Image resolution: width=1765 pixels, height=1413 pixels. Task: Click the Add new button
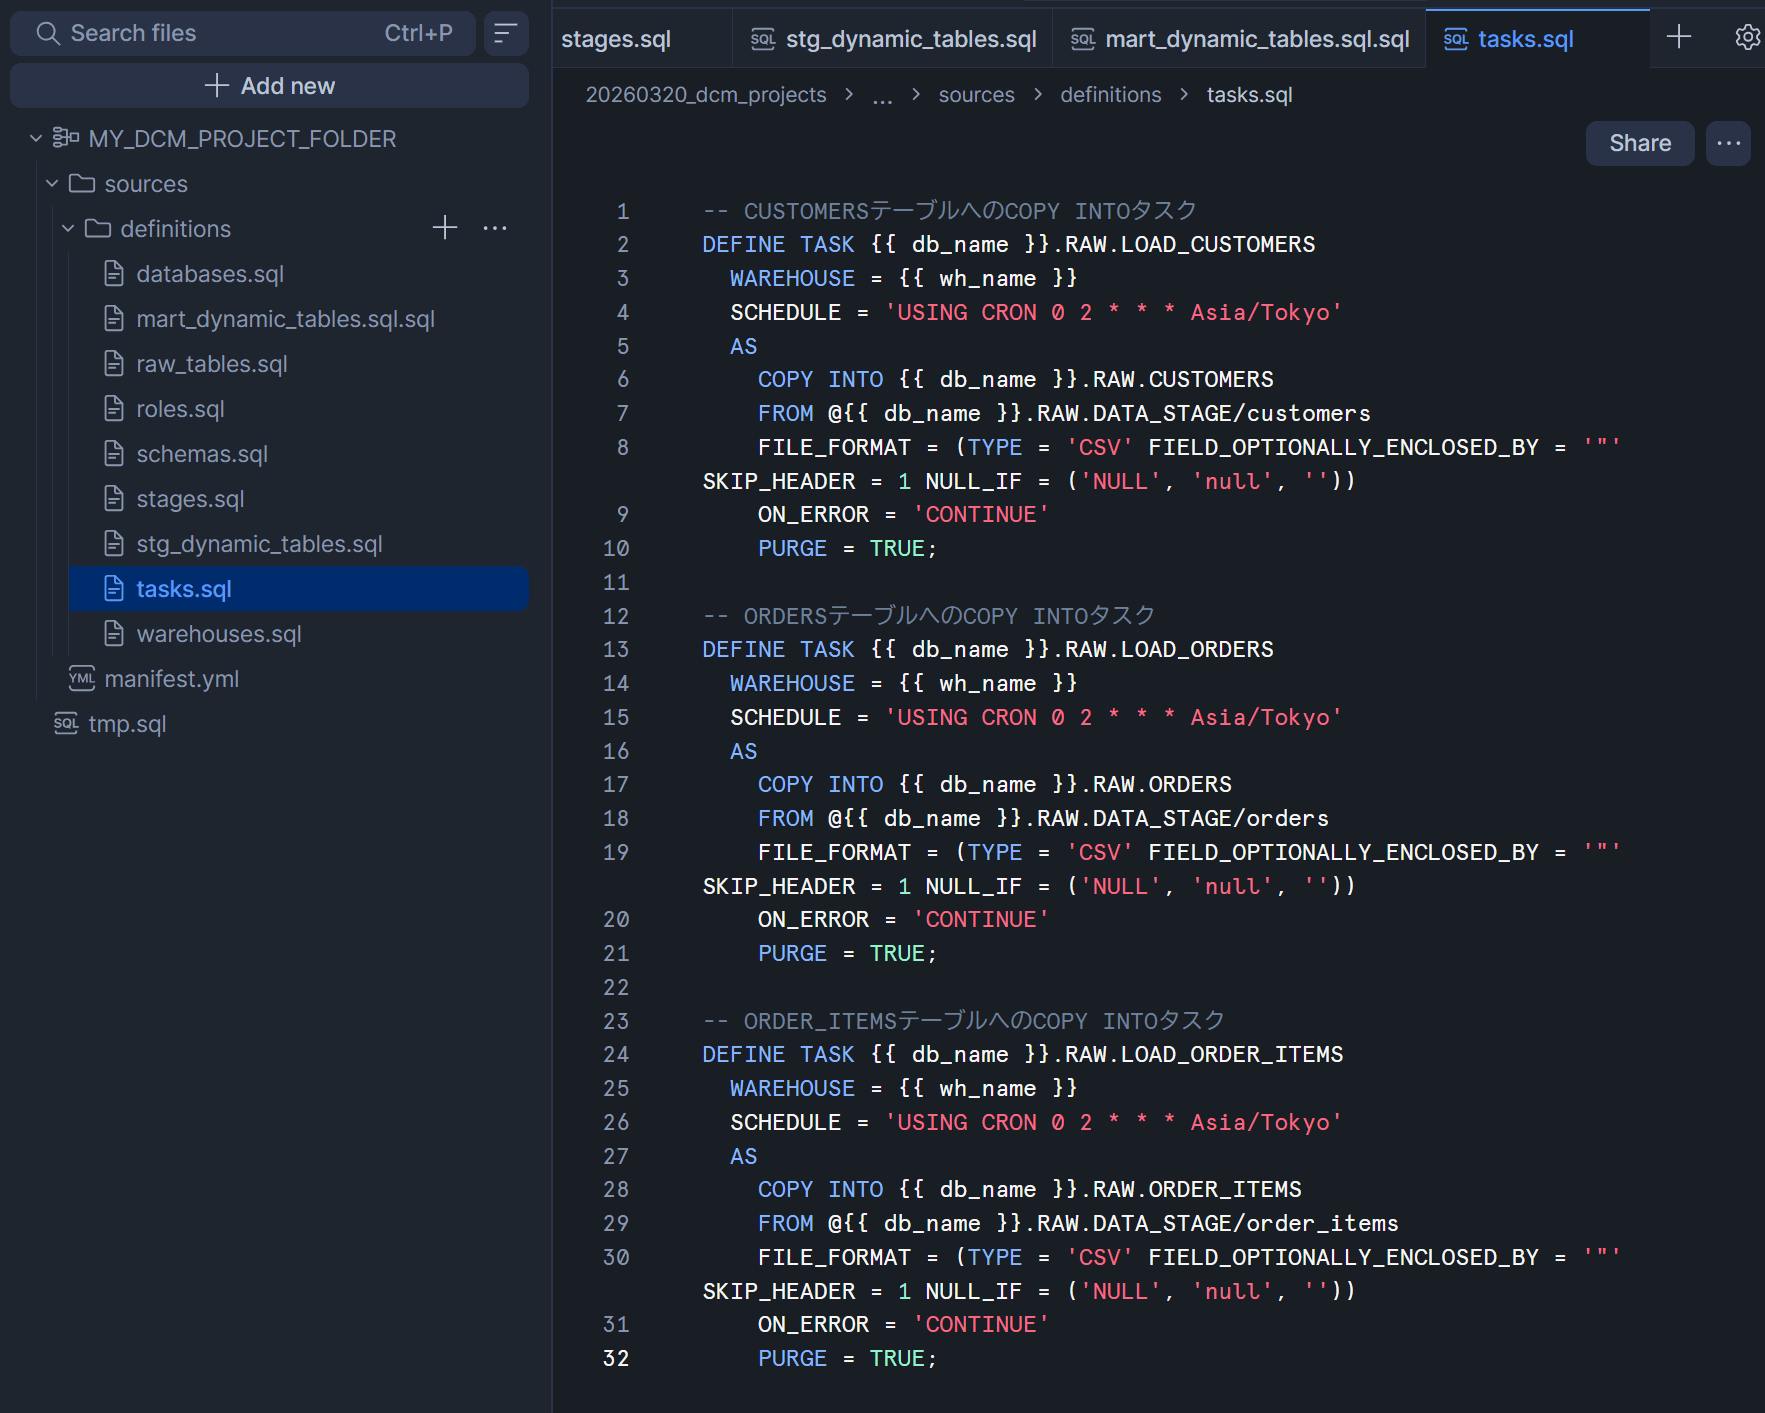[269, 86]
